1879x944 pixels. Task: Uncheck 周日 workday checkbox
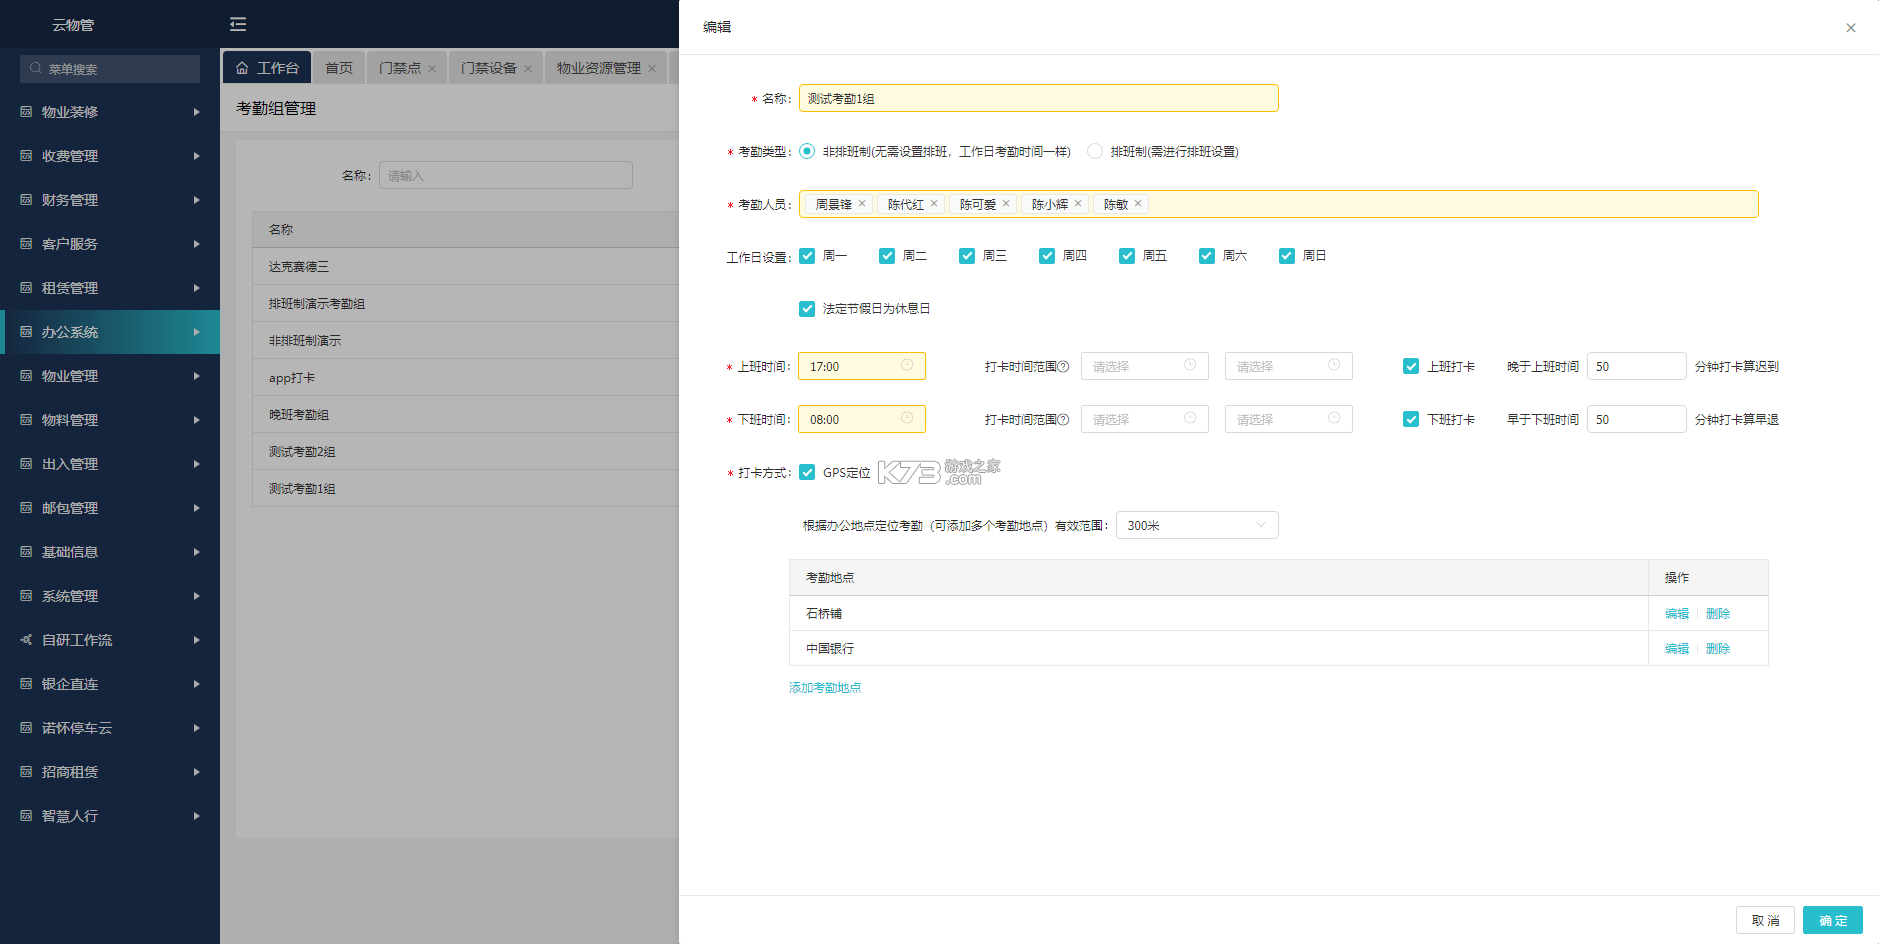(x=1287, y=256)
